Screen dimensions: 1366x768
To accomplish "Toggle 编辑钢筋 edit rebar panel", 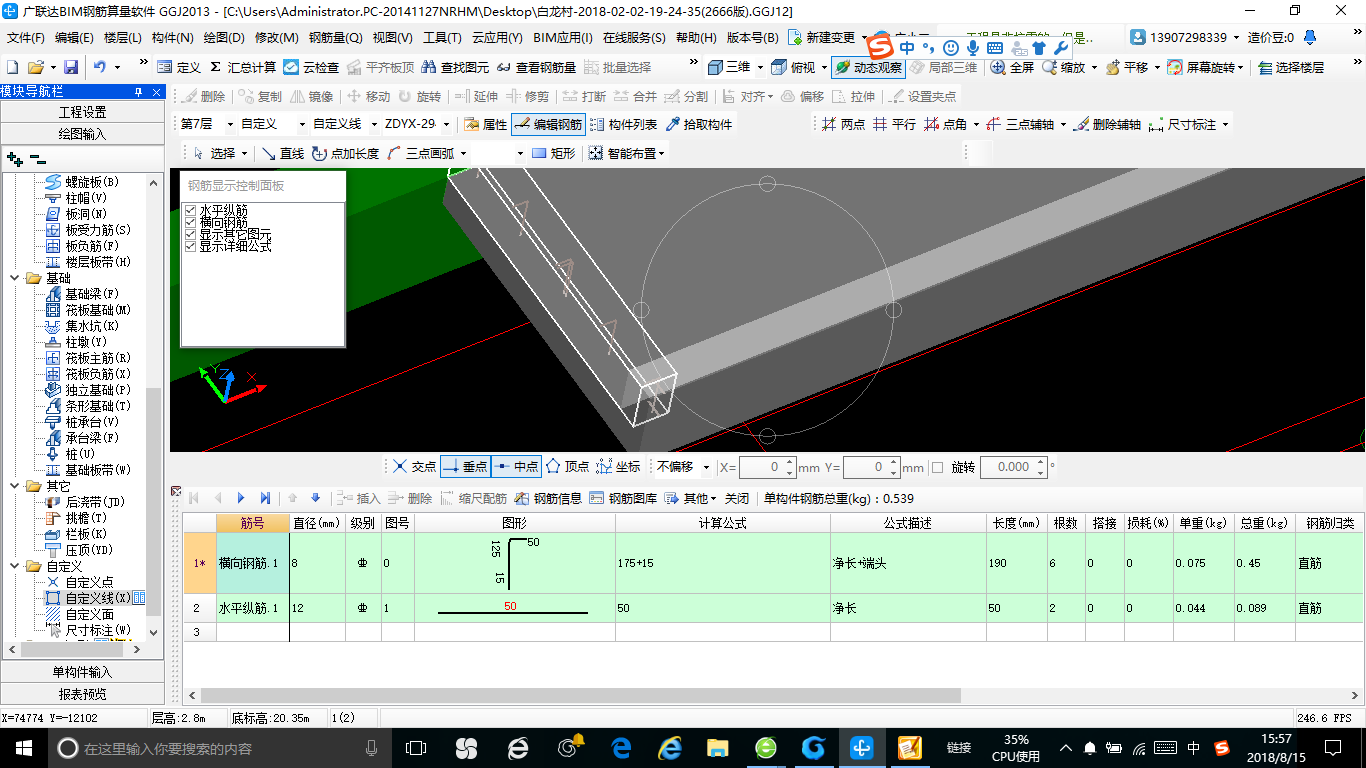I will (x=548, y=124).
